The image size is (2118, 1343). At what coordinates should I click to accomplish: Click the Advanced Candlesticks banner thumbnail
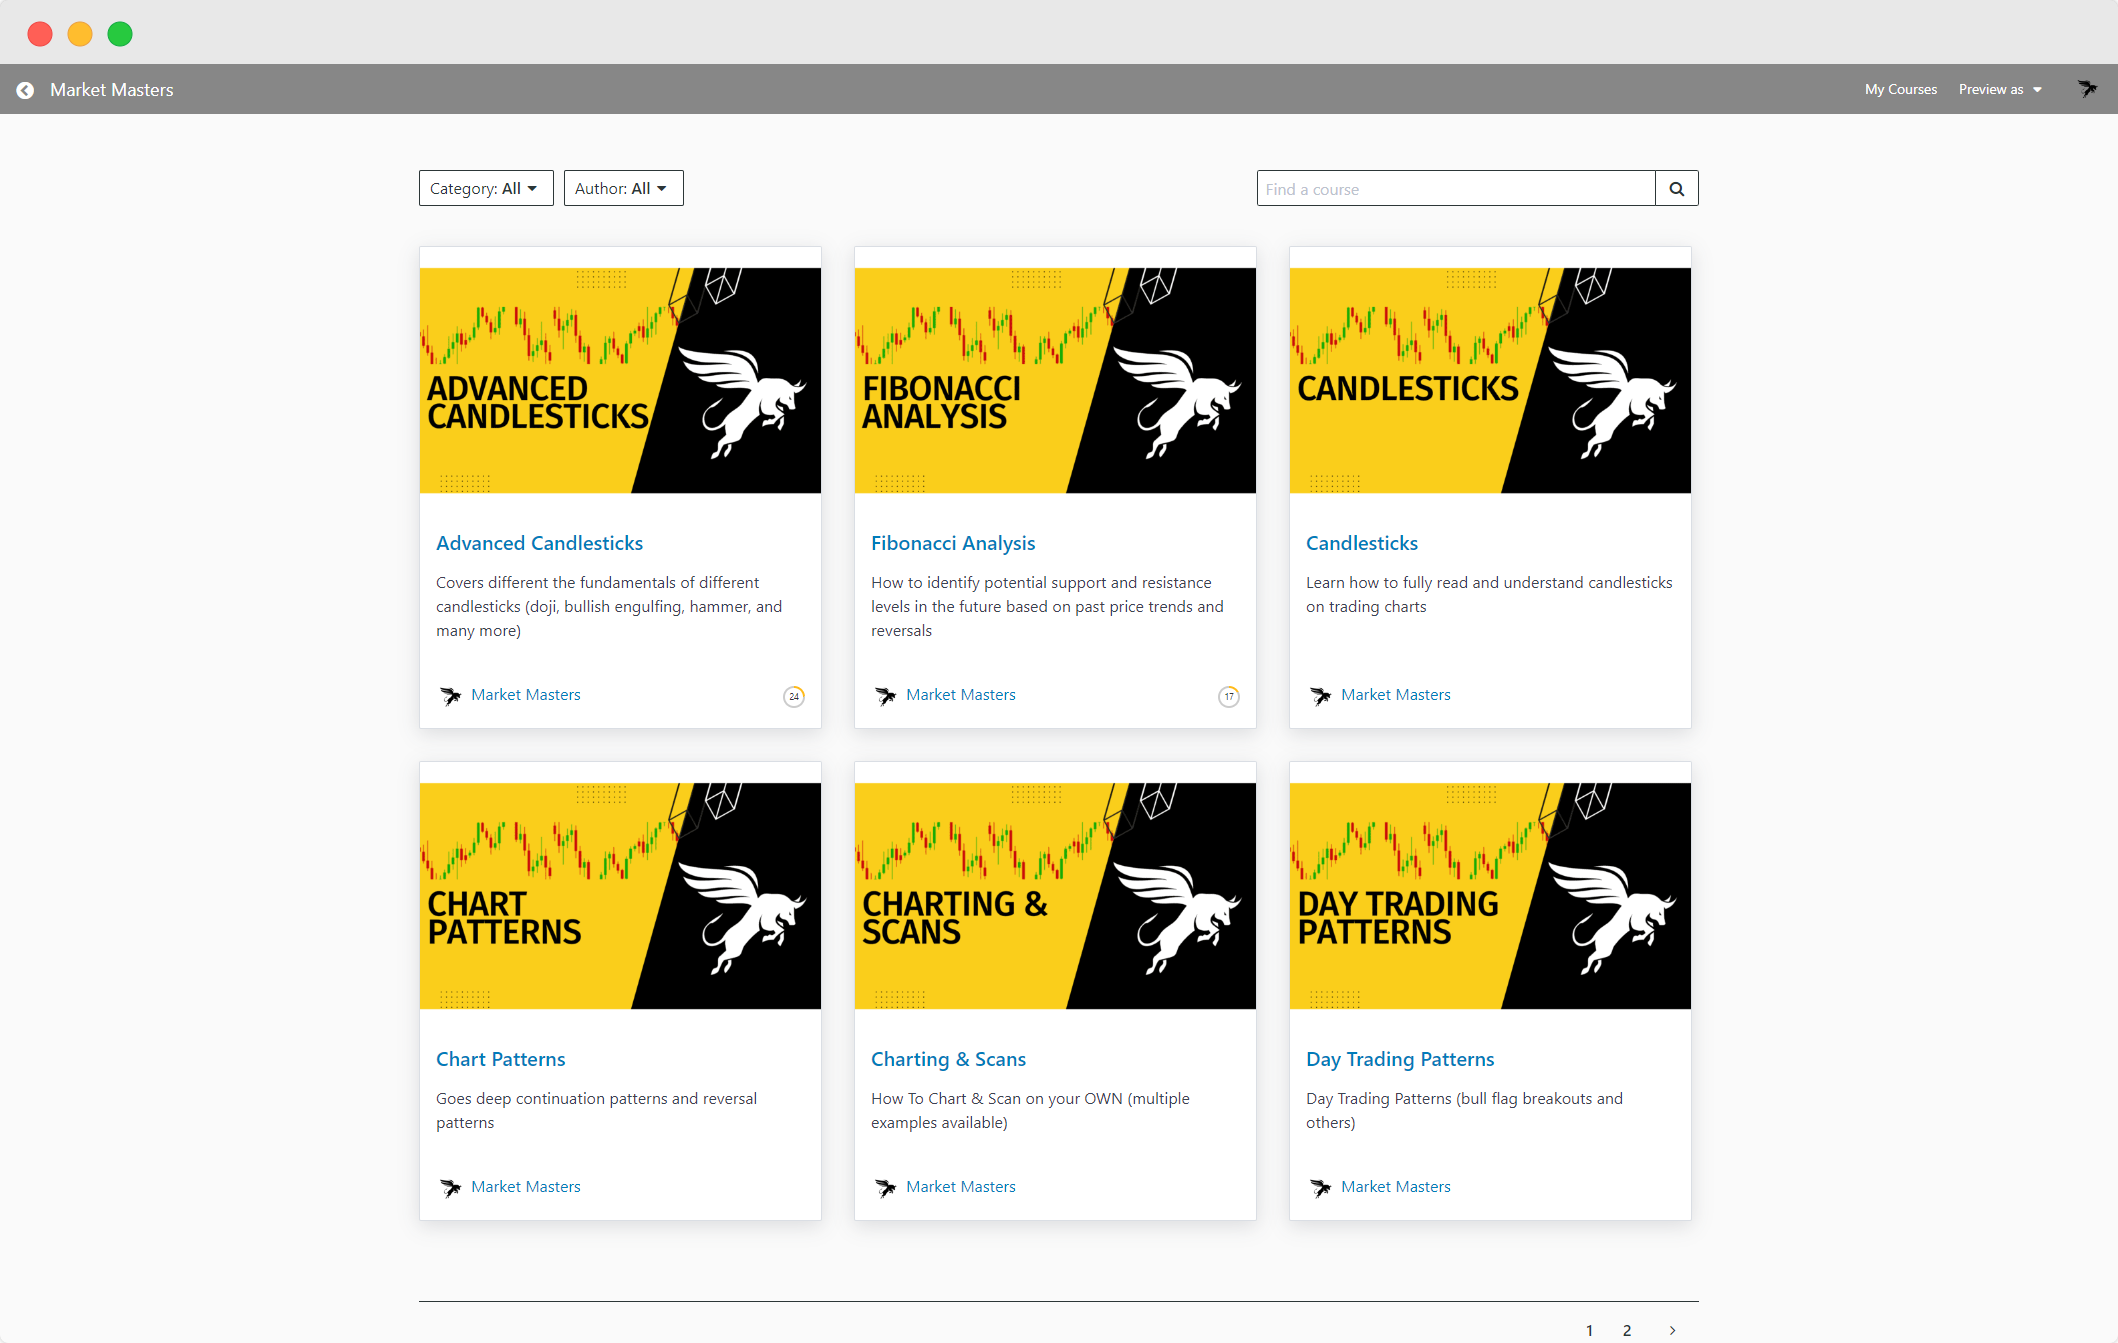pos(620,380)
